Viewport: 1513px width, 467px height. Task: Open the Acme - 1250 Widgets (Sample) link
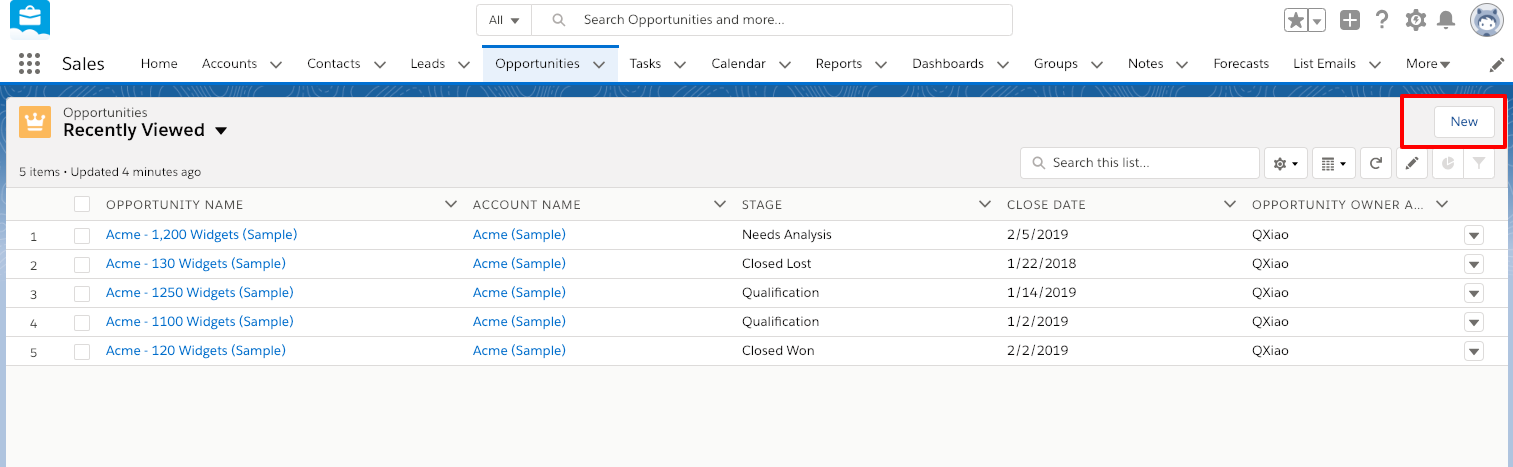(200, 293)
